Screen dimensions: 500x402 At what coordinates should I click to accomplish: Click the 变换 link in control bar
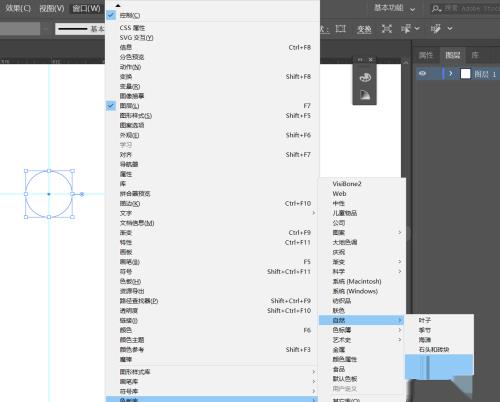364,29
